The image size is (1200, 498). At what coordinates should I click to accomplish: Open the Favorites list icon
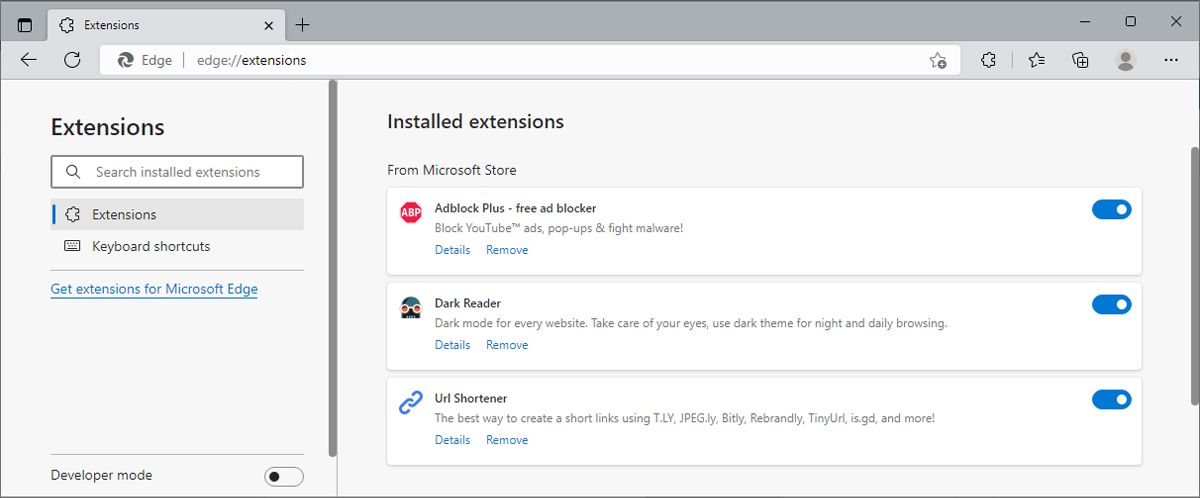[x=1036, y=60]
